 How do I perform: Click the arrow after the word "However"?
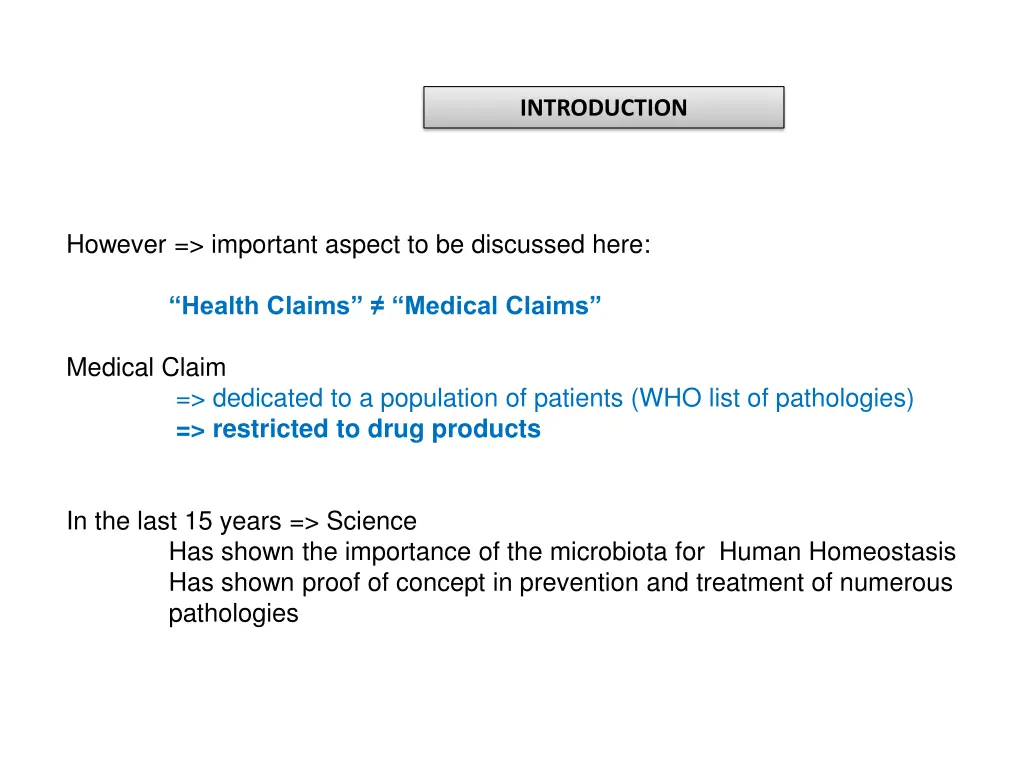click(x=189, y=246)
